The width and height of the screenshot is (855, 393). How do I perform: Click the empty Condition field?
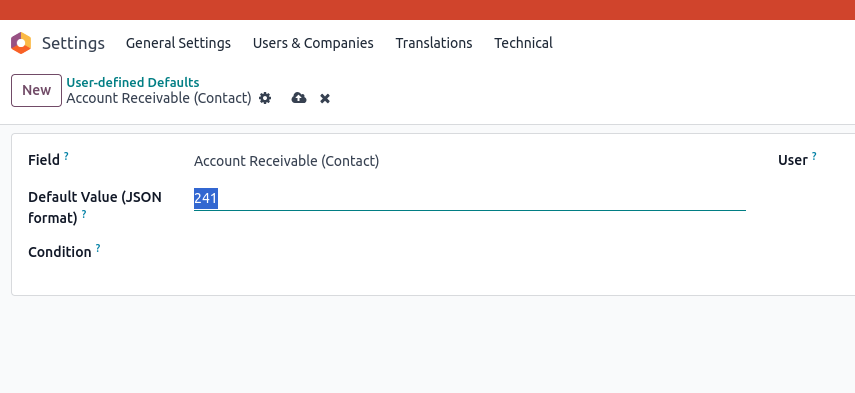(469, 252)
